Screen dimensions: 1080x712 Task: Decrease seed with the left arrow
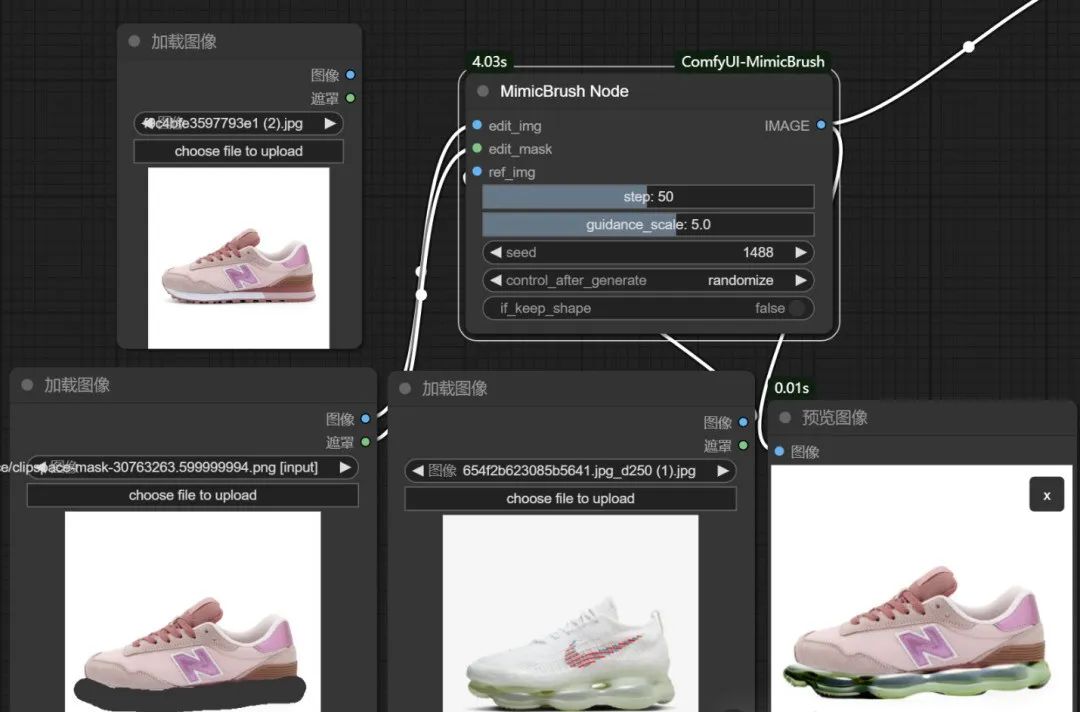coord(495,252)
